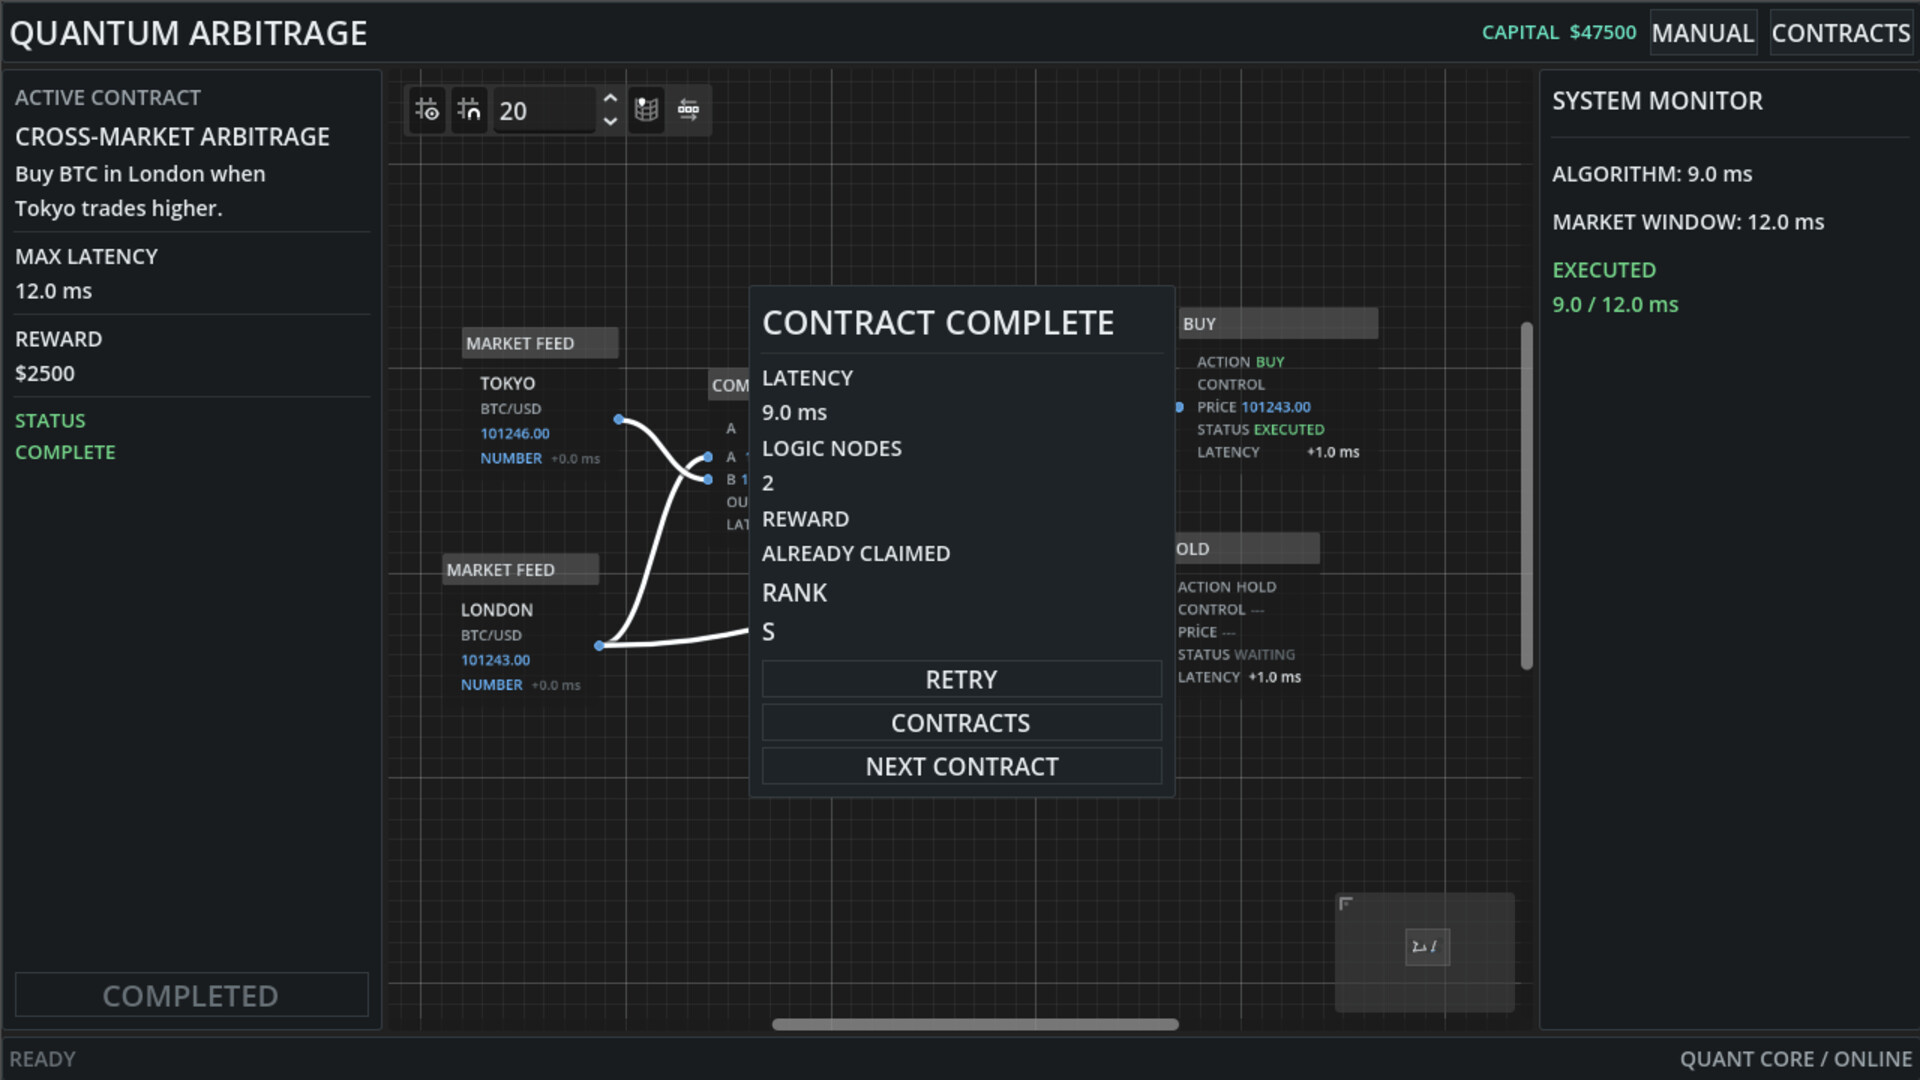Click the 9.0 / 12.0 ms executed value

(1615, 305)
